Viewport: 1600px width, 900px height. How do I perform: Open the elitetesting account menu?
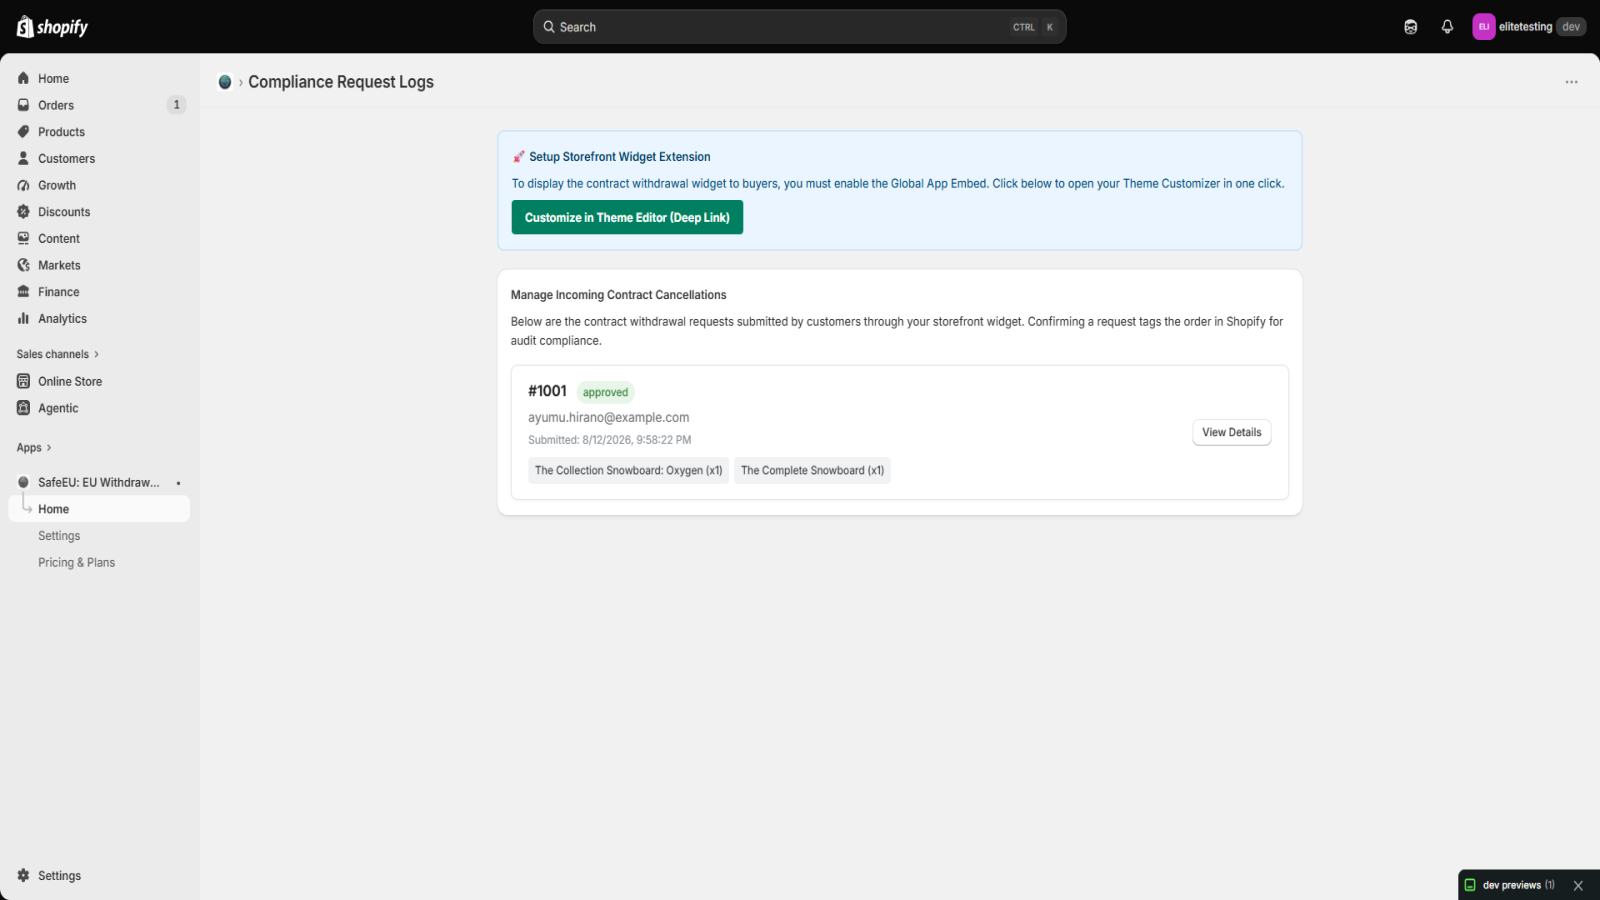pyautogui.click(x=1529, y=27)
